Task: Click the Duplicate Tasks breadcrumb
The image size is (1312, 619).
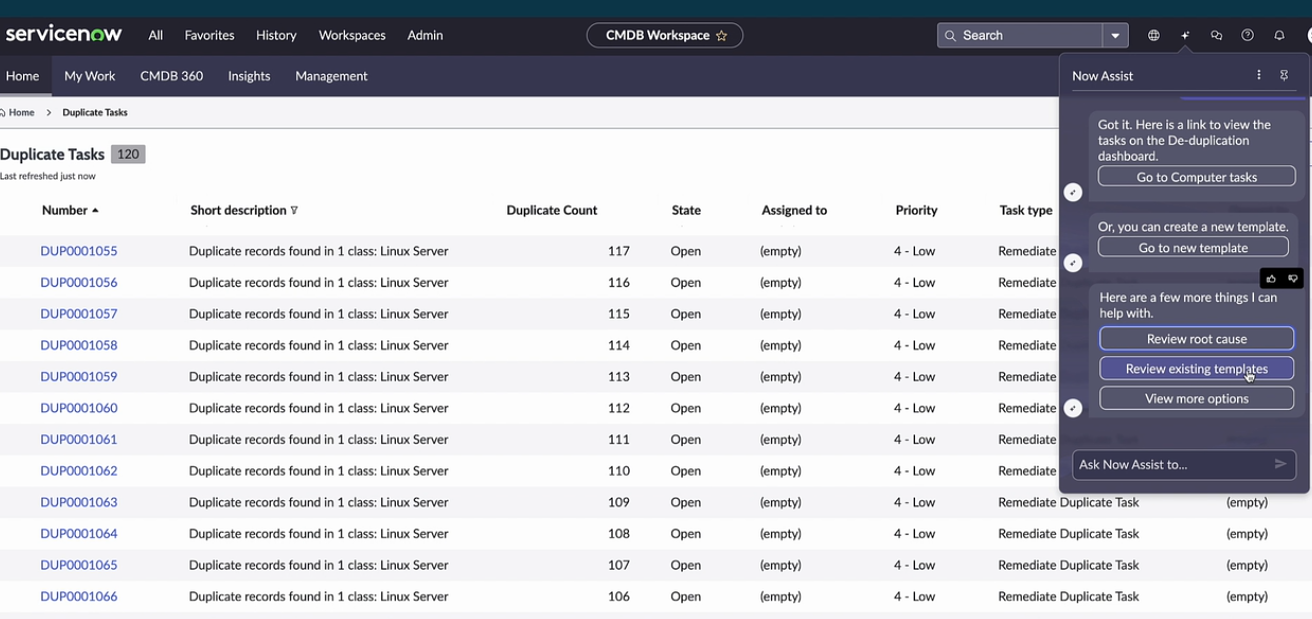Action: point(95,113)
